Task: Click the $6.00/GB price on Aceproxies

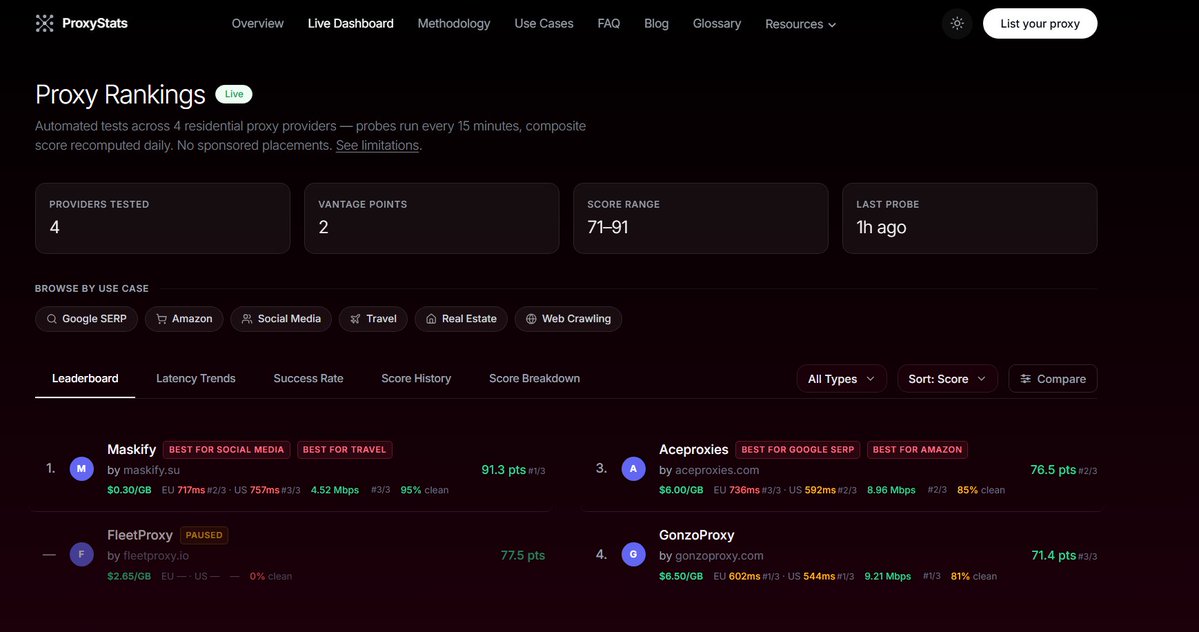Action: [x=681, y=490]
